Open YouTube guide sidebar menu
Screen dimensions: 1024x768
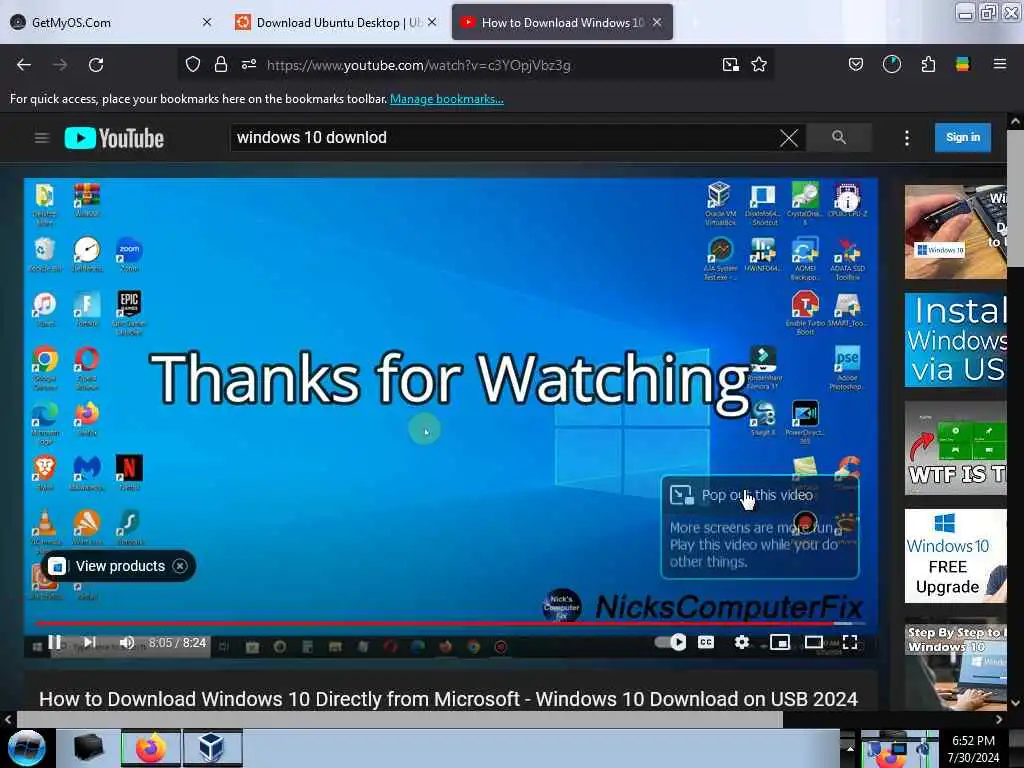tap(42, 138)
